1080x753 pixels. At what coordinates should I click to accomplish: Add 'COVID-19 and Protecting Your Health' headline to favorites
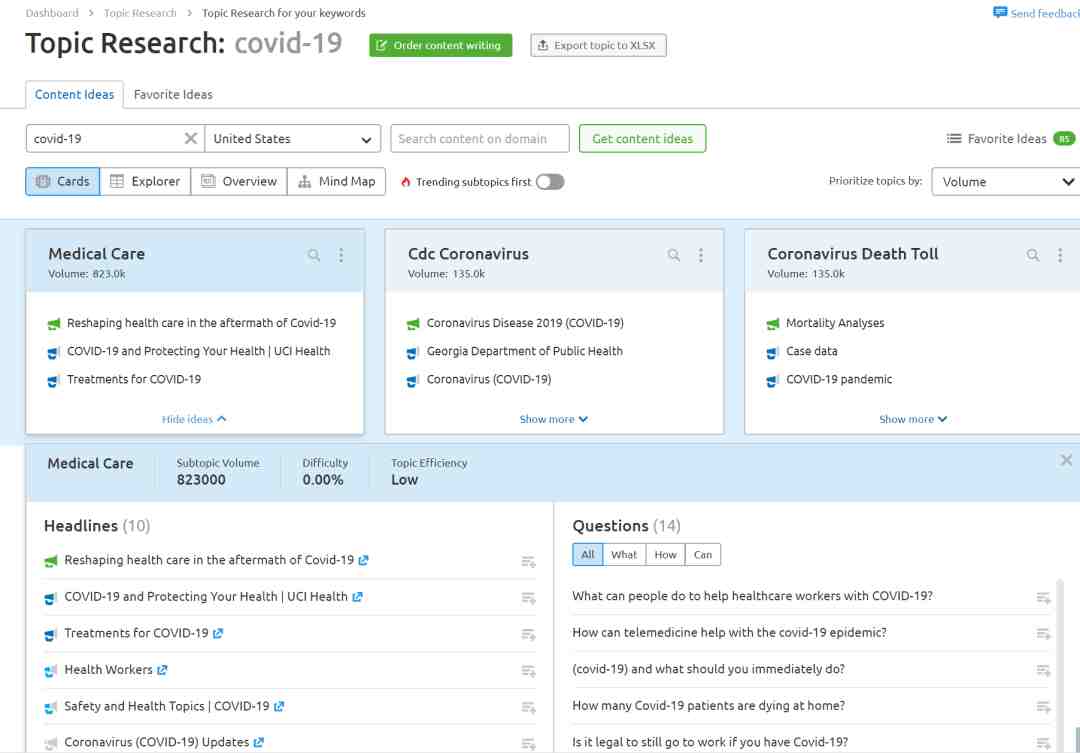tap(528, 598)
